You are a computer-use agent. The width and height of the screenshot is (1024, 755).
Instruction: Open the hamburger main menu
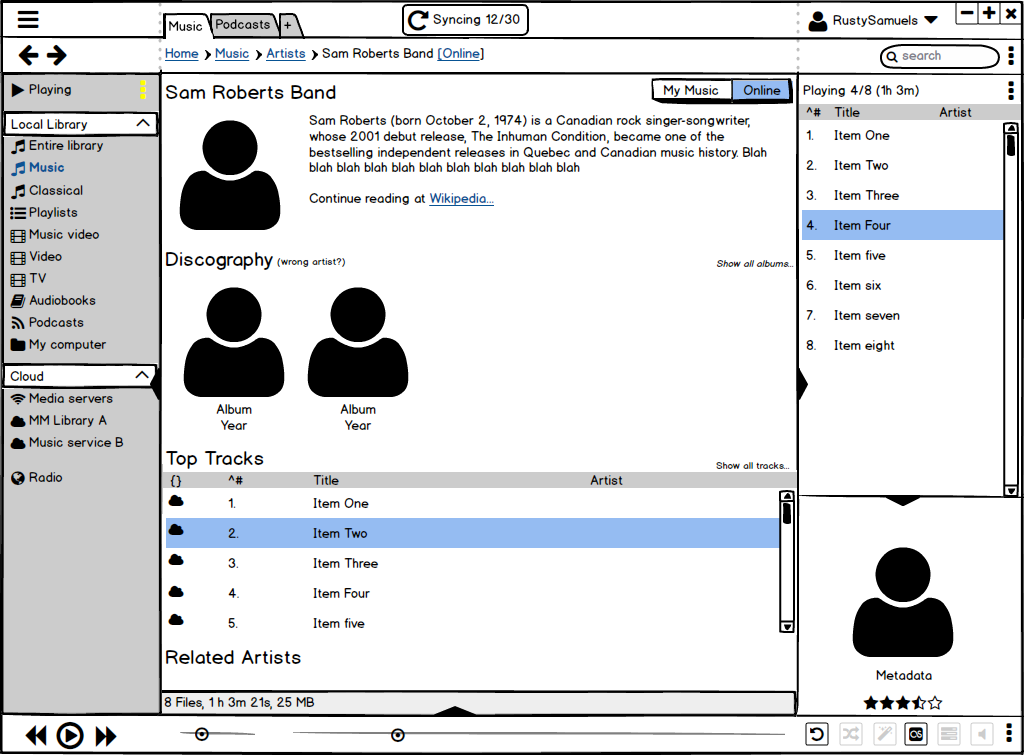pyautogui.click(x=28, y=19)
